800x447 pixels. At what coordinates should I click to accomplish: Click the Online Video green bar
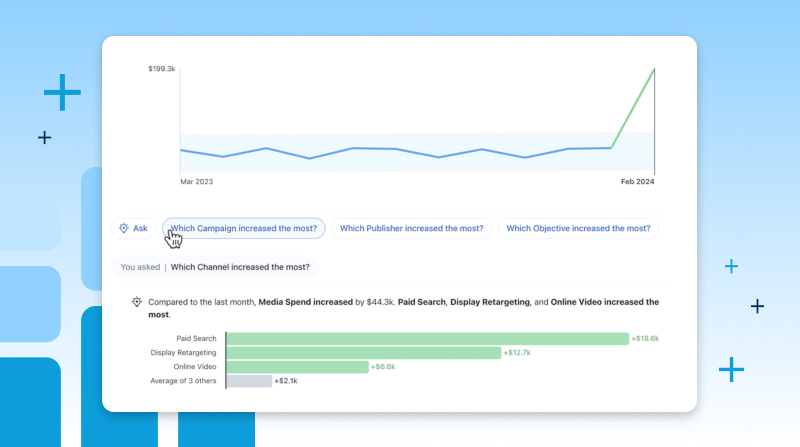[x=297, y=367]
